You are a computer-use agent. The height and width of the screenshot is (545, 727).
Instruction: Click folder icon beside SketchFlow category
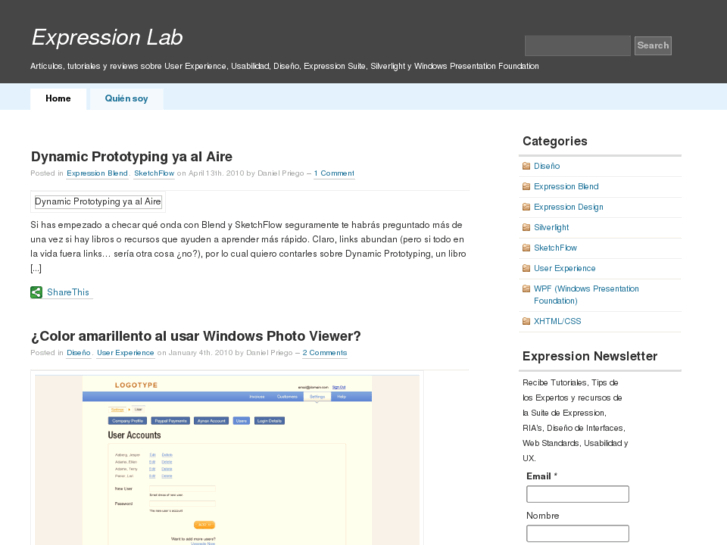tap(526, 248)
